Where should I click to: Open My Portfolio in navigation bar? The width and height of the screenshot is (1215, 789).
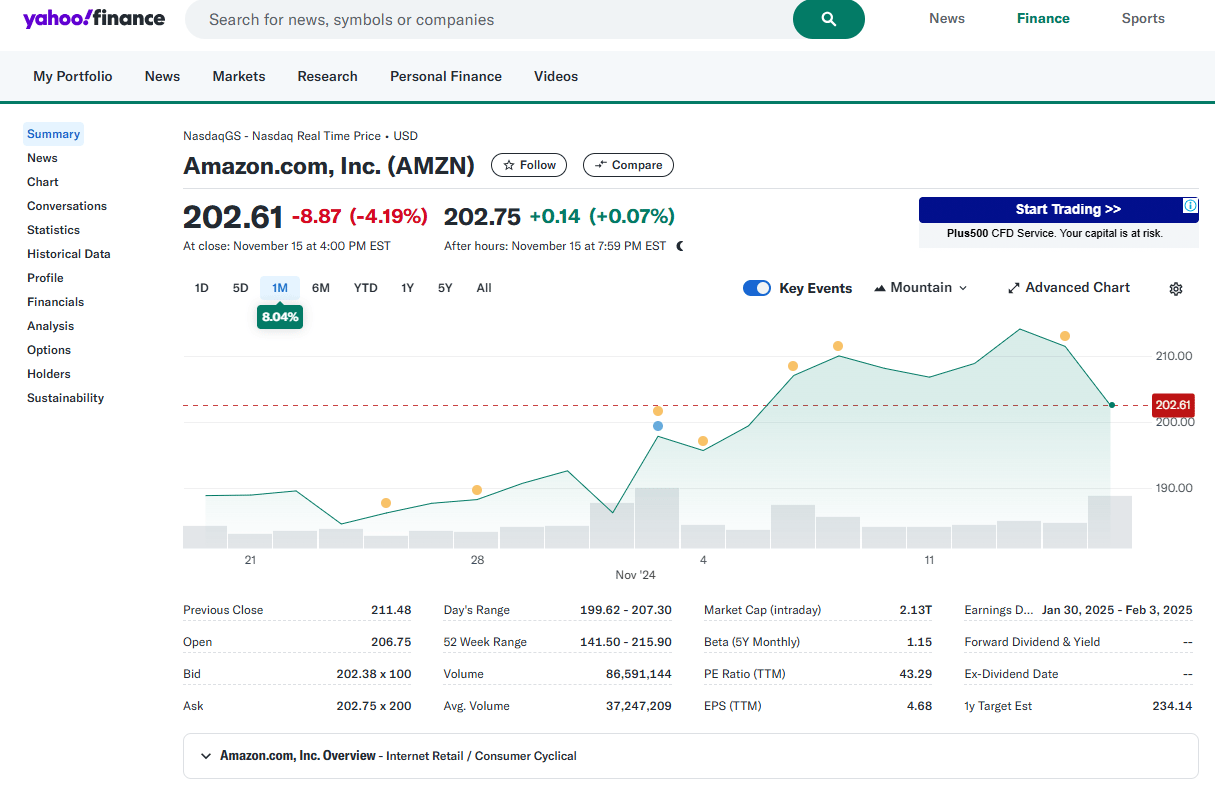tap(73, 76)
